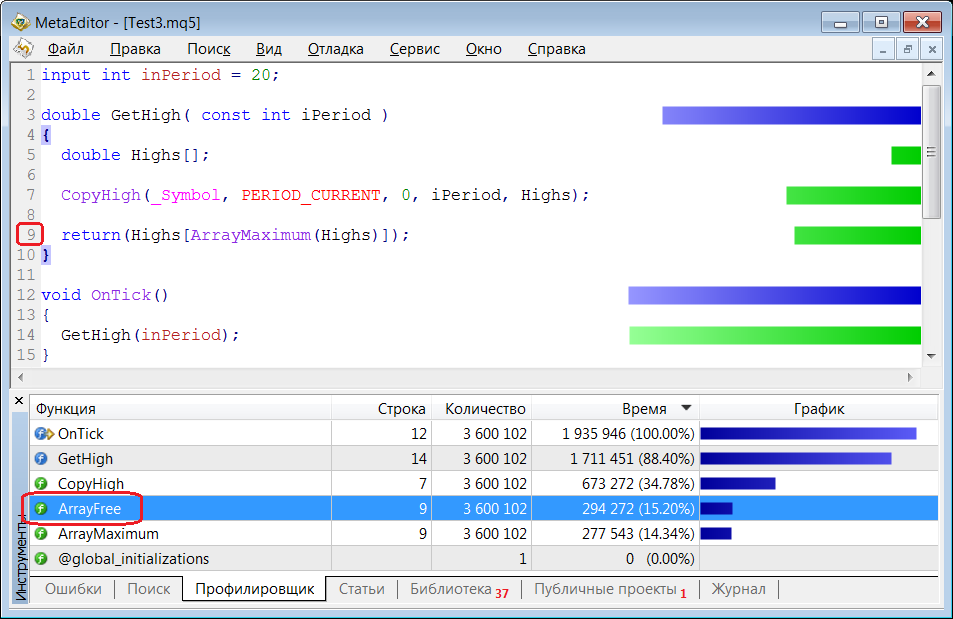Click the MetaEditor title bar icon
The width and height of the screenshot is (953, 619).
click(x=20, y=22)
